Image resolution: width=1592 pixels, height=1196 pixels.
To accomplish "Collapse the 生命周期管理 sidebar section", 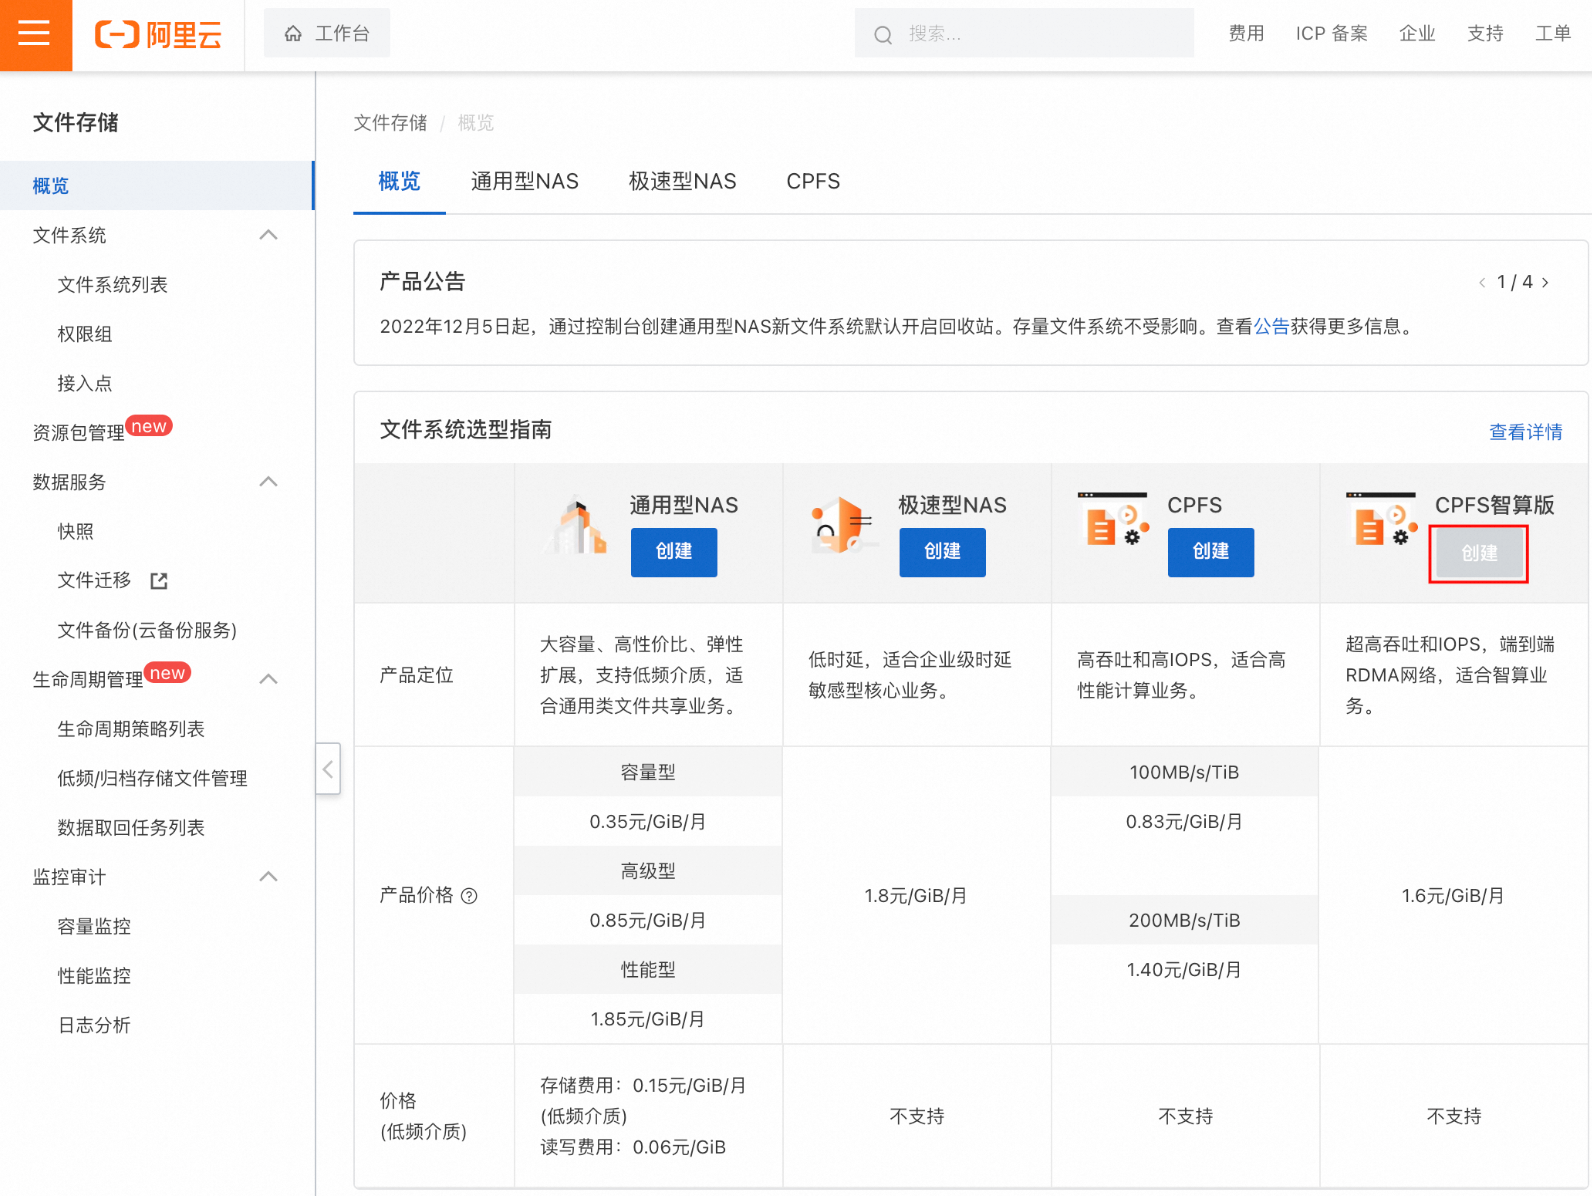I will point(268,679).
